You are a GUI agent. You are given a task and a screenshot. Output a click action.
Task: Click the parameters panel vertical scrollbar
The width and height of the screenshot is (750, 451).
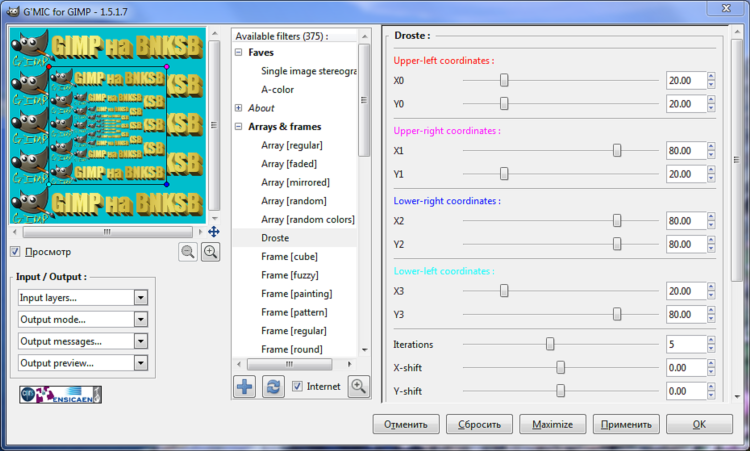(x=737, y=159)
